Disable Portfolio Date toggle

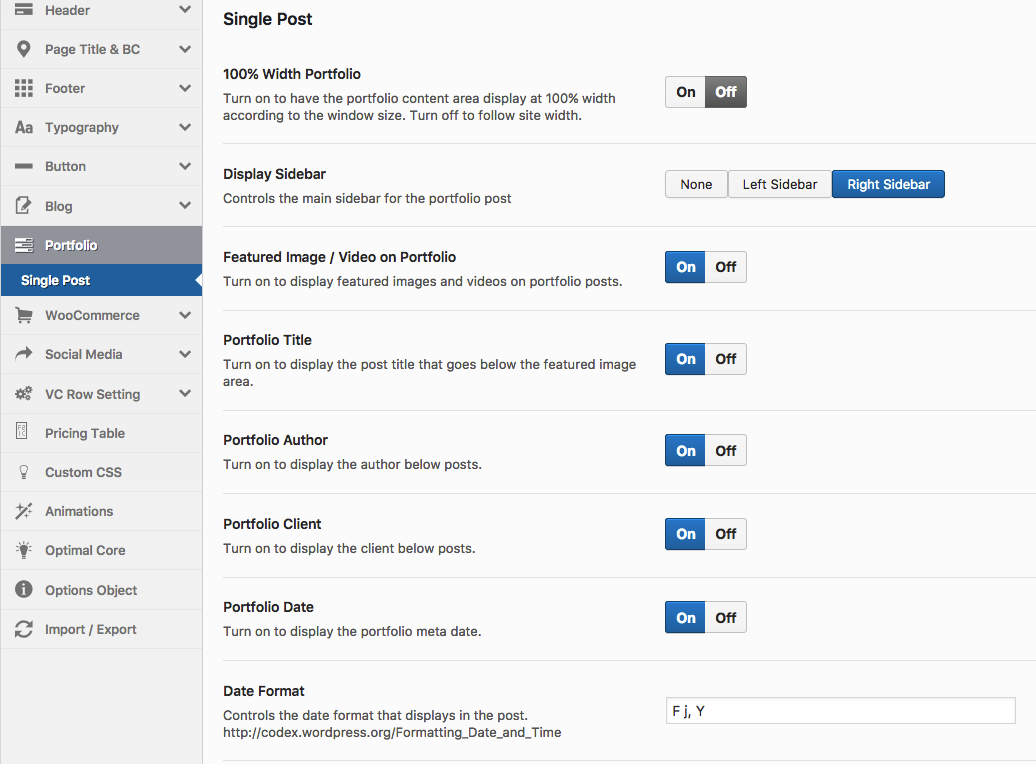726,618
